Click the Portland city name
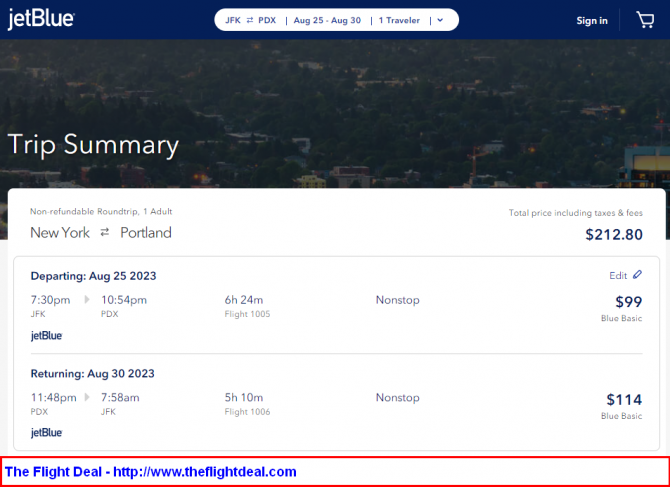 coord(146,233)
